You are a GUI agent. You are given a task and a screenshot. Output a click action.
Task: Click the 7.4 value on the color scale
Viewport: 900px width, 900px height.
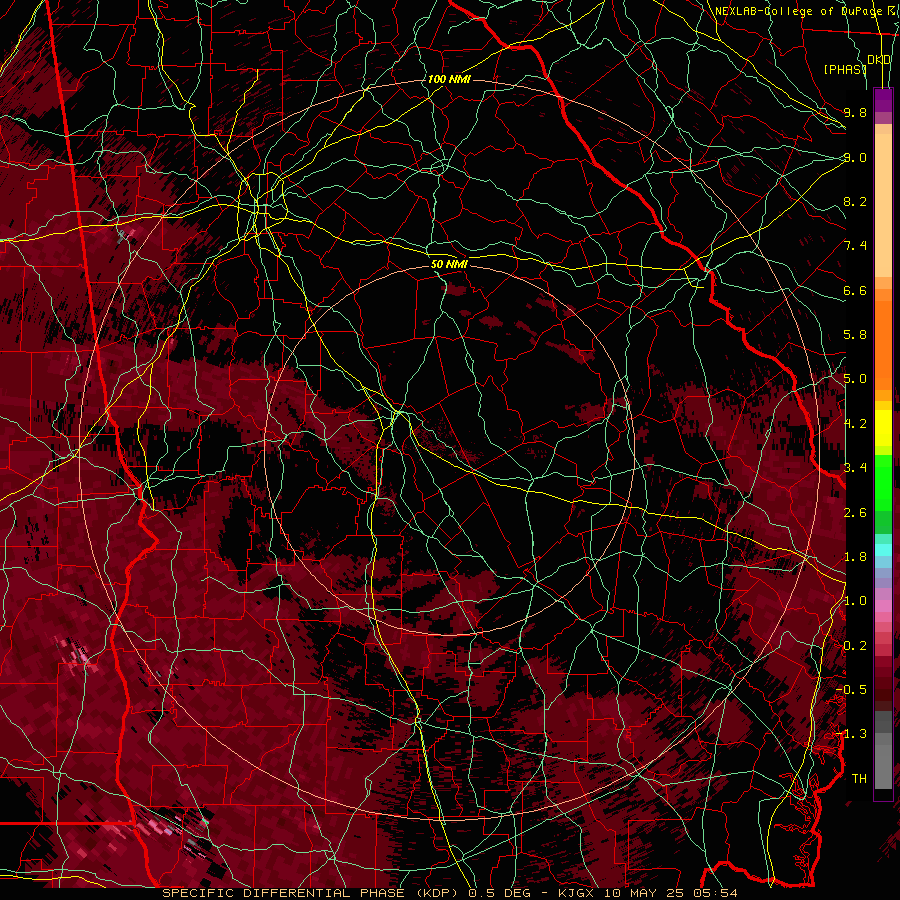coord(855,246)
